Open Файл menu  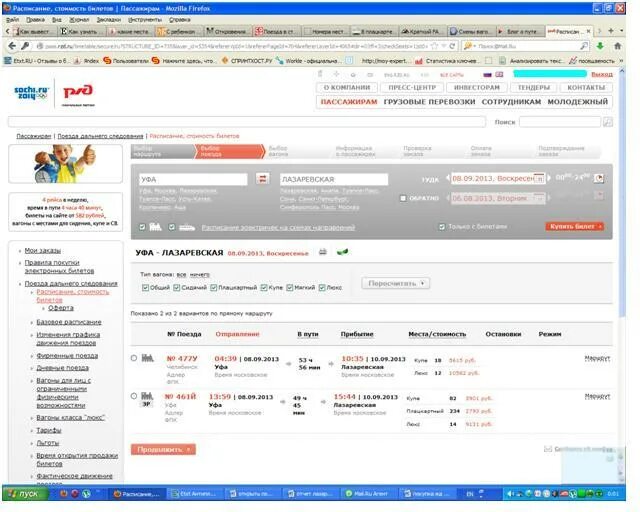click(x=12, y=19)
